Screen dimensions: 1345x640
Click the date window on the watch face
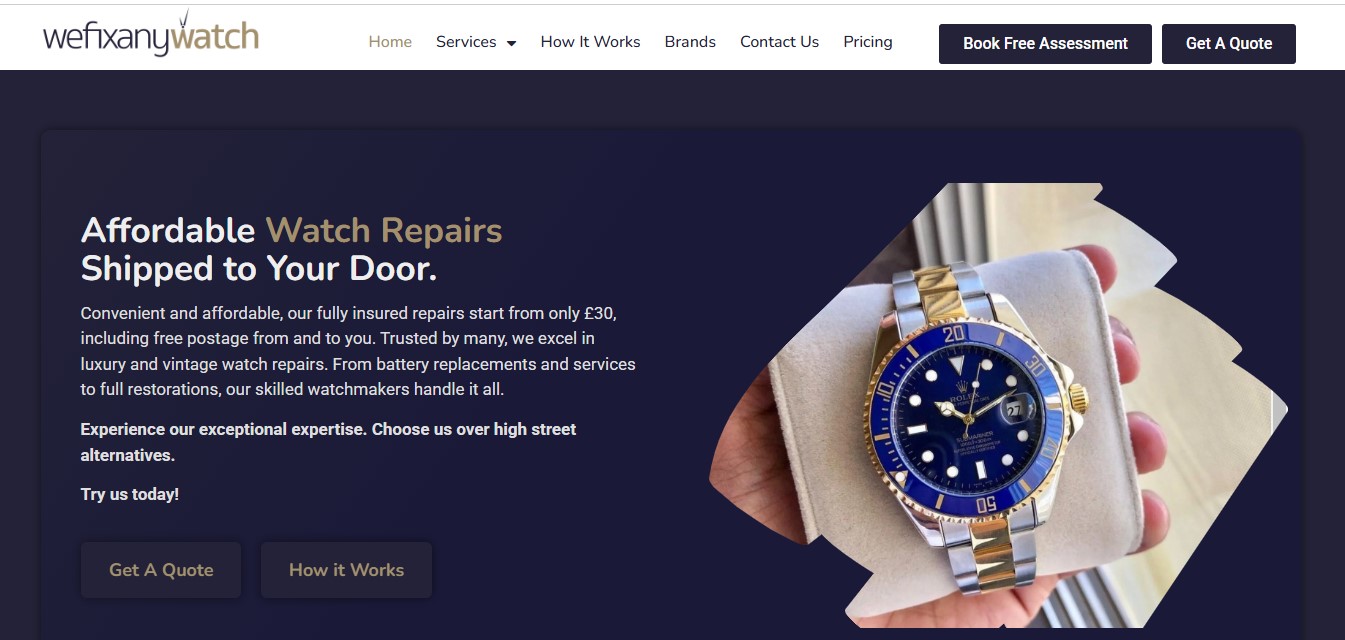click(1016, 410)
